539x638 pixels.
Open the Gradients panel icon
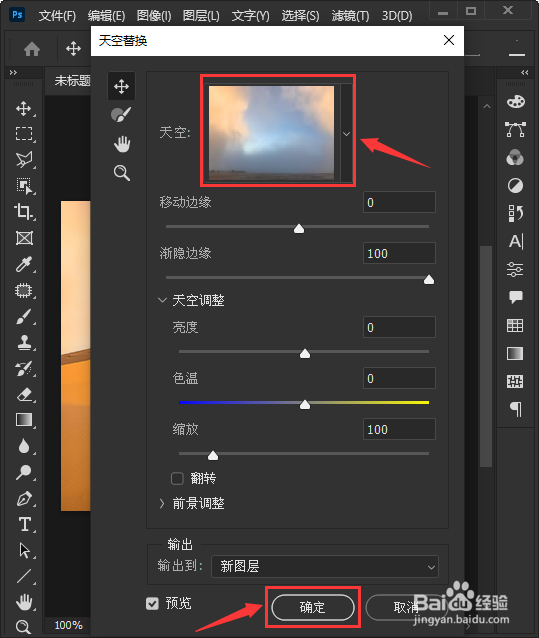point(515,354)
